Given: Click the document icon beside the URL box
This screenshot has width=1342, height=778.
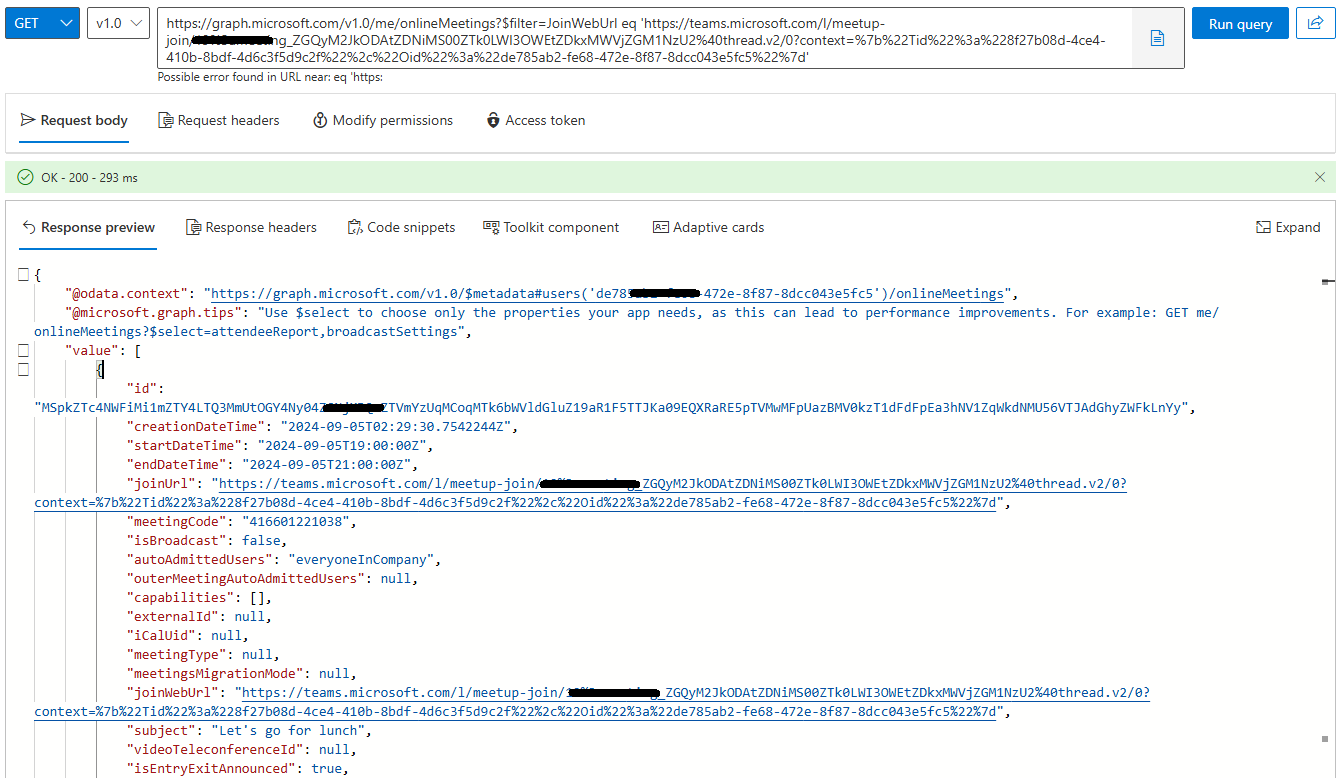Looking at the screenshot, I should (1157, 39).
